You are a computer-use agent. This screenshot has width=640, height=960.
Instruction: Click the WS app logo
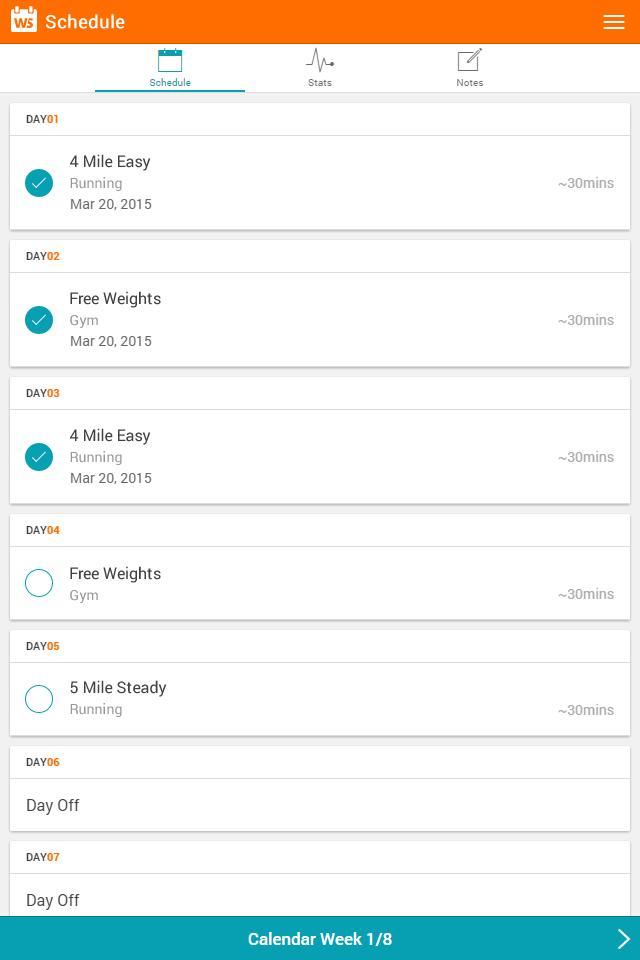pos(22,21)
